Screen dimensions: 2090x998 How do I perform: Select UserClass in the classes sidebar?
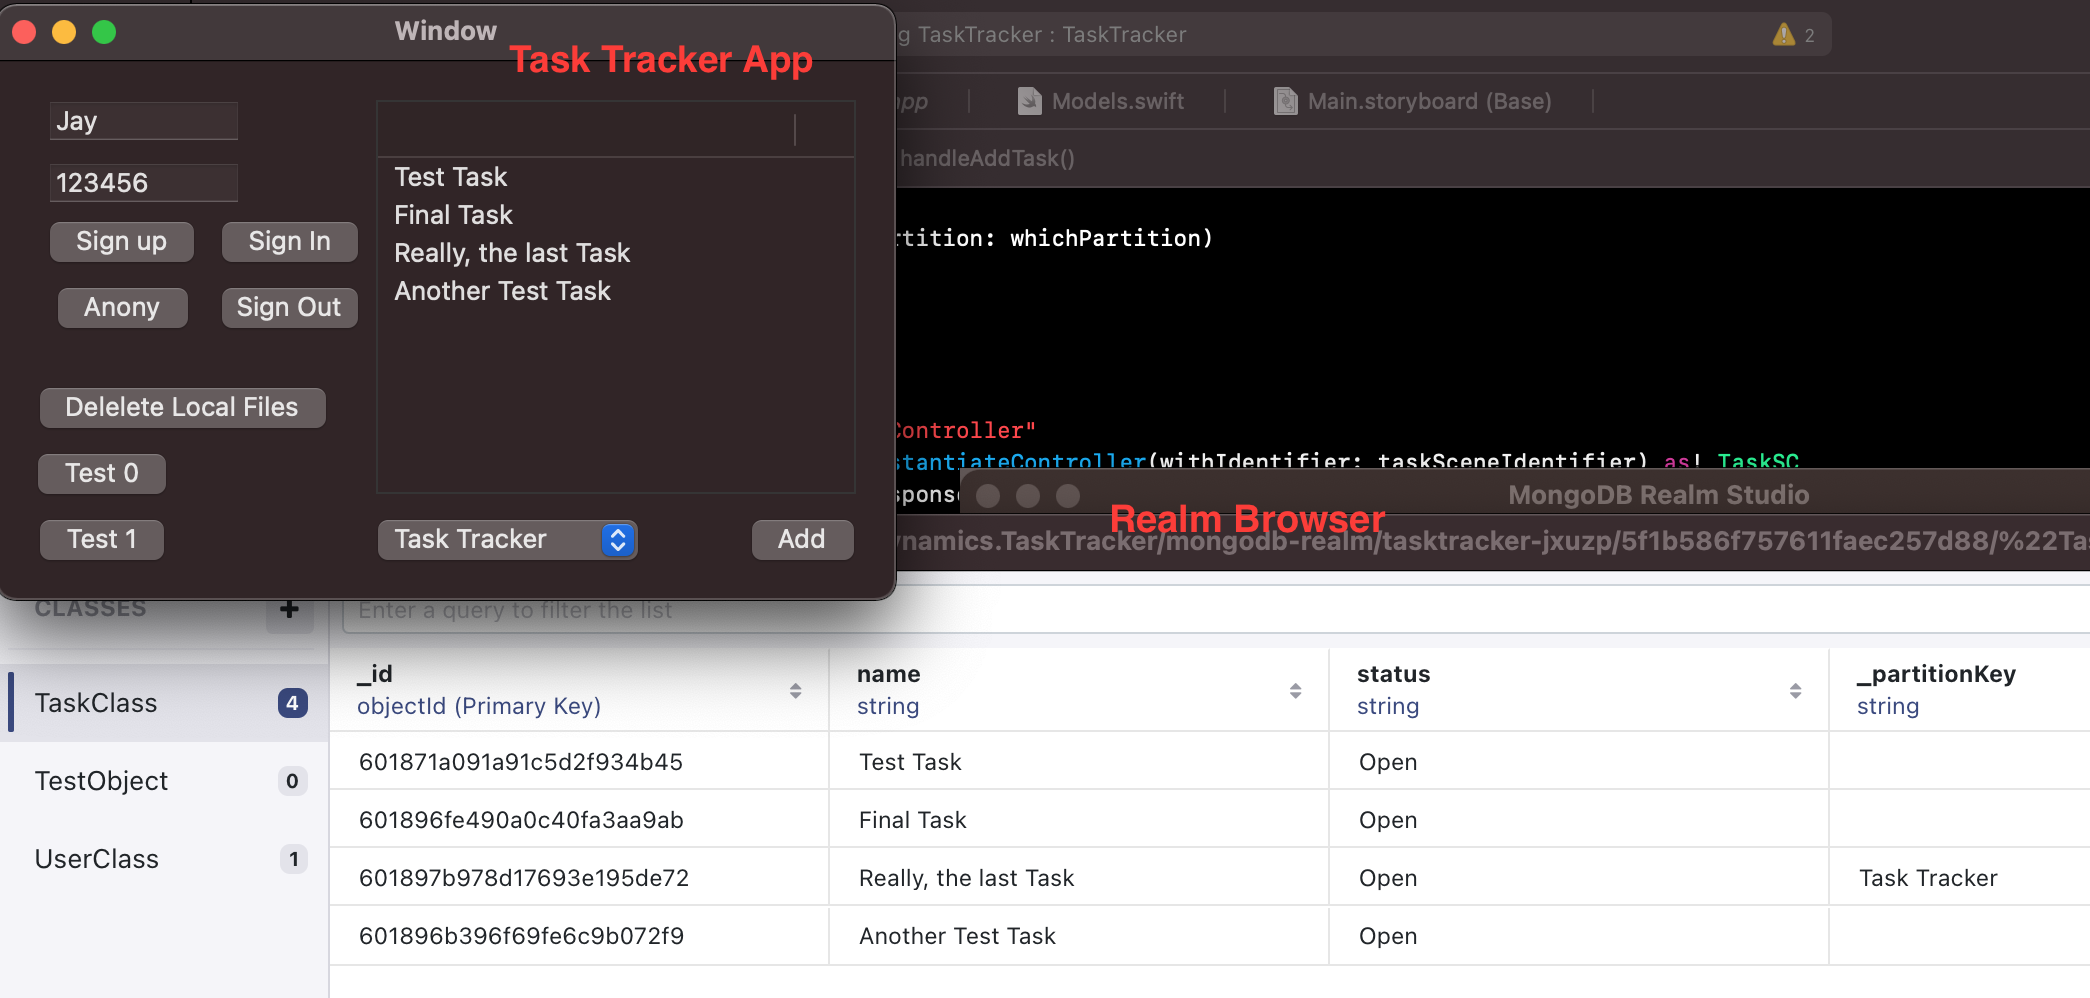coord(97,859)
